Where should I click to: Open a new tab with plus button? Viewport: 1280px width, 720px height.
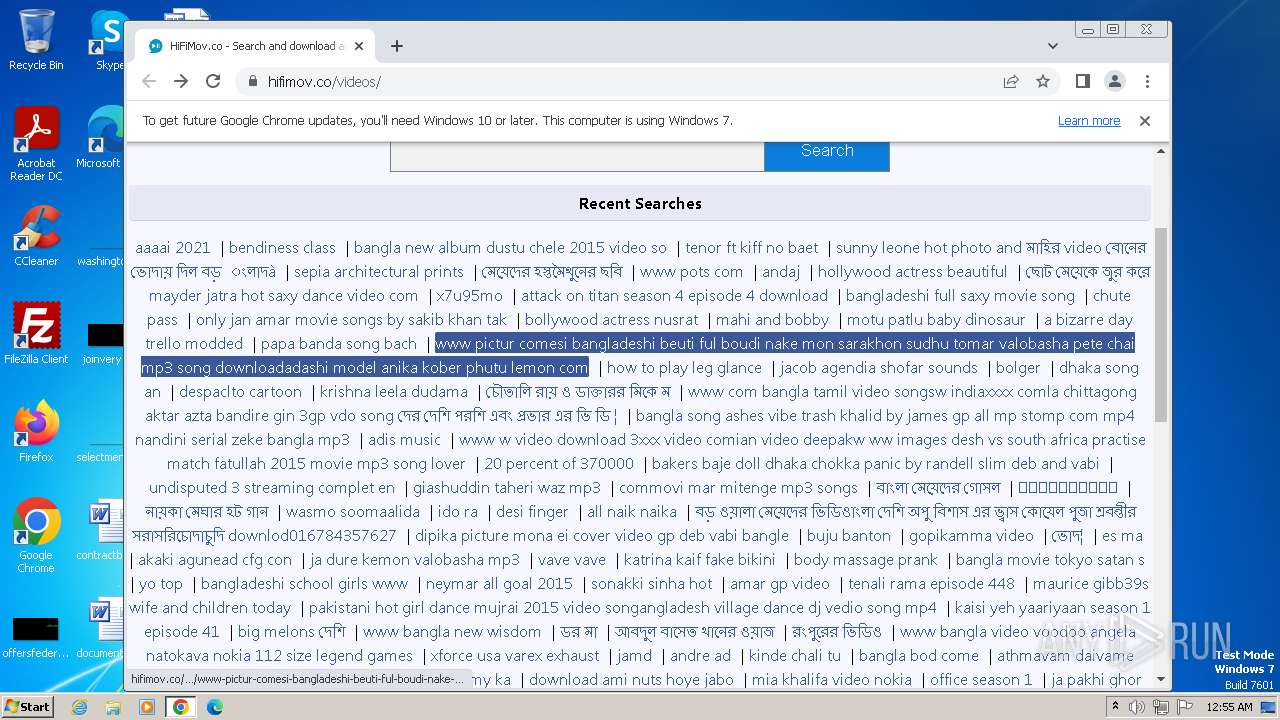(397, 46)
